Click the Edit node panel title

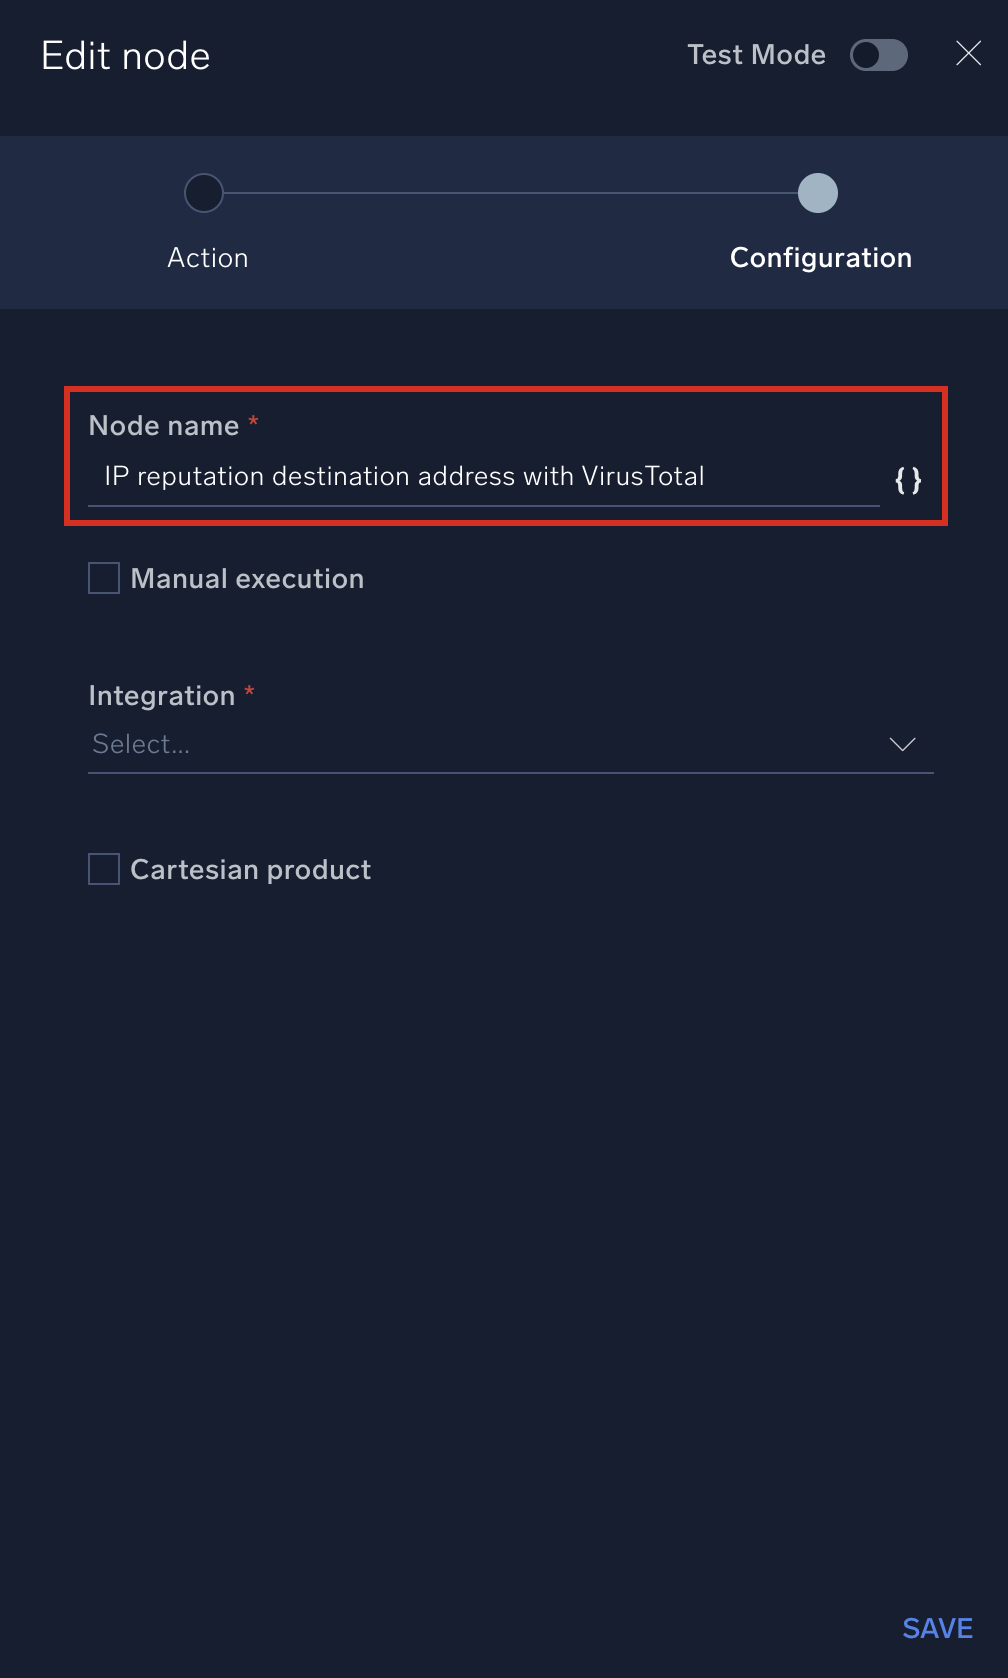click(126, 56)
